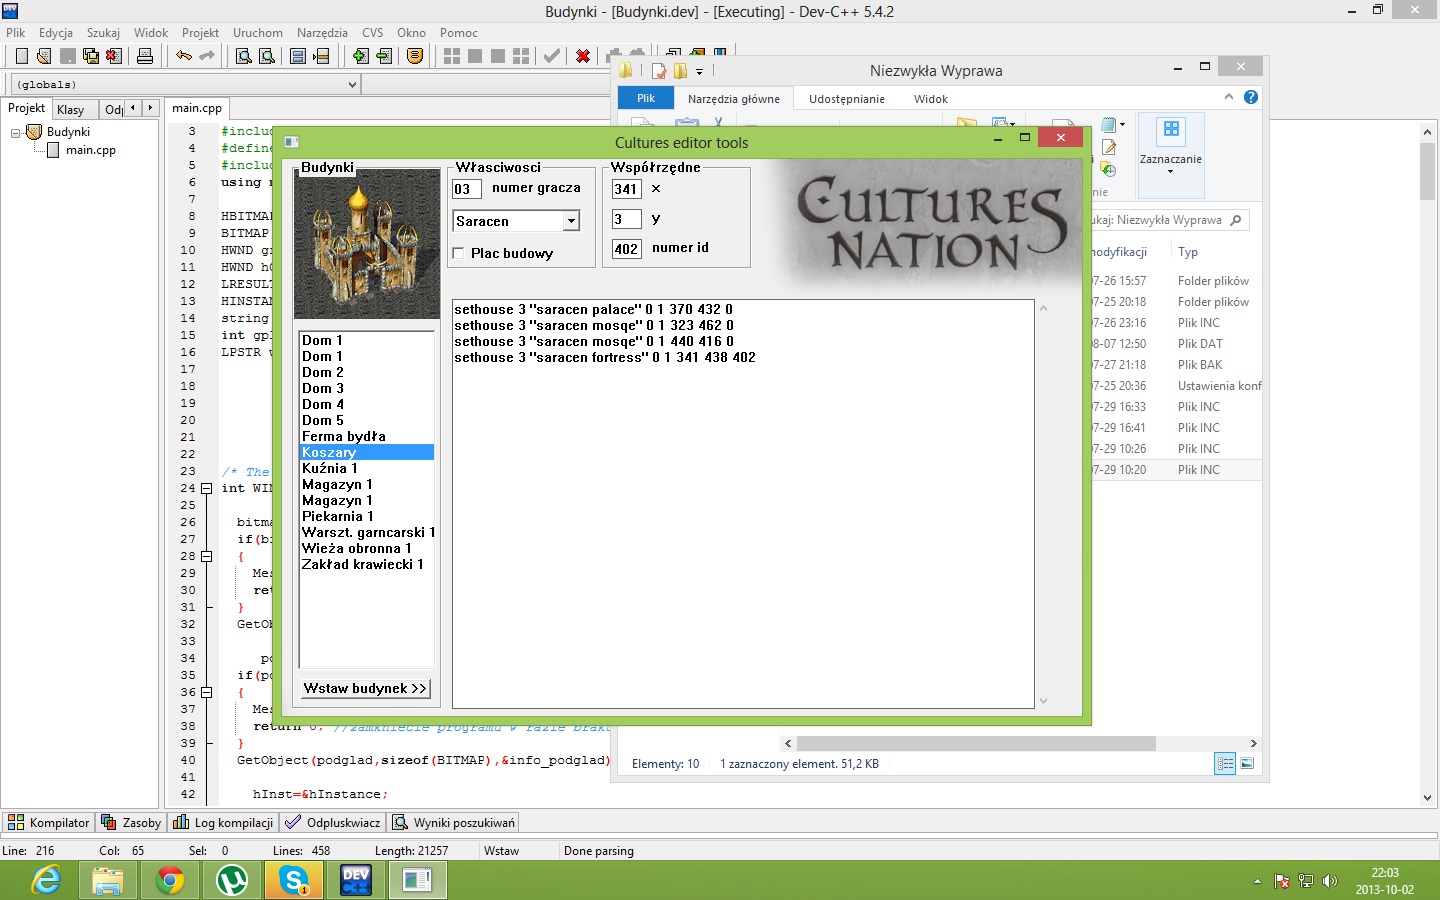
Task: Open the Edycja menu
Action: click(x=56, y=32)
